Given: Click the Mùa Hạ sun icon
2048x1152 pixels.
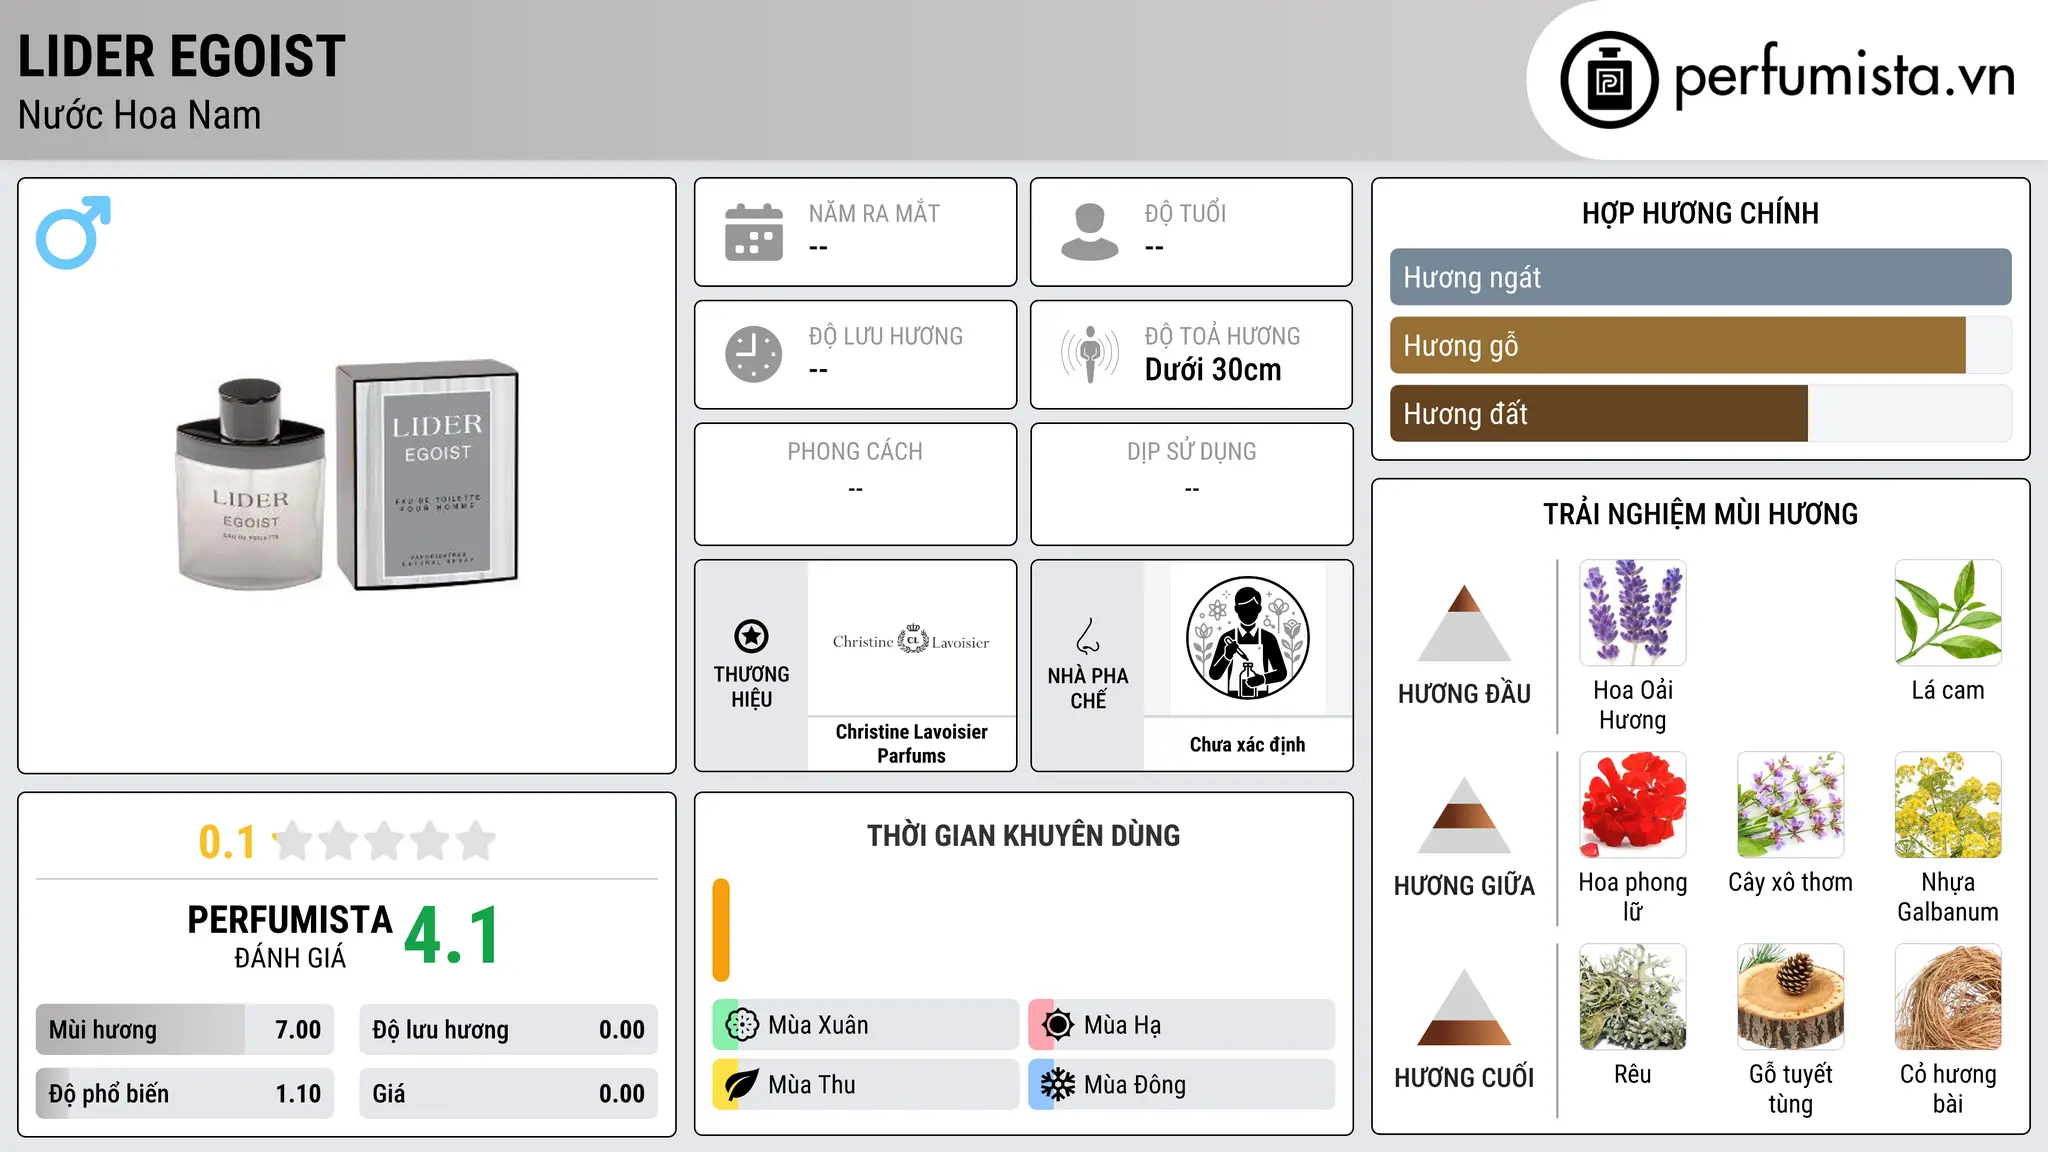Looking at the screenshot, I should point(1058,1025).
